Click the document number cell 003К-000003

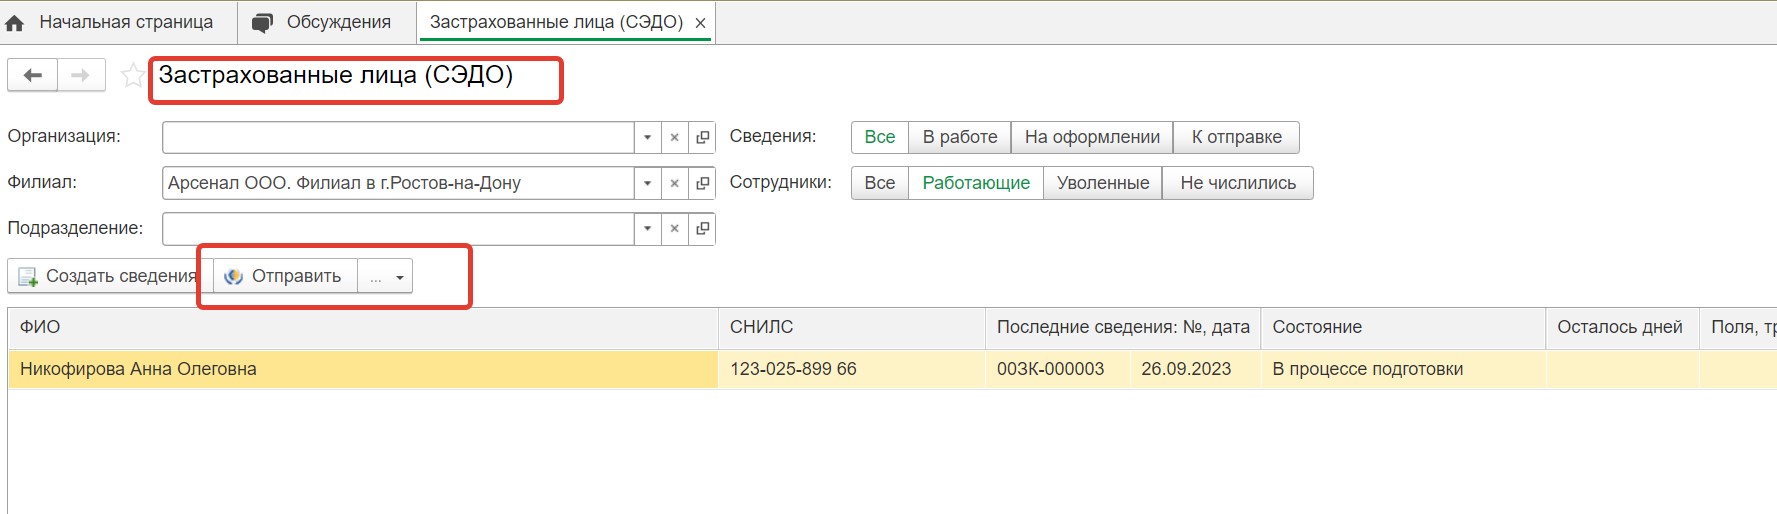1058,369
